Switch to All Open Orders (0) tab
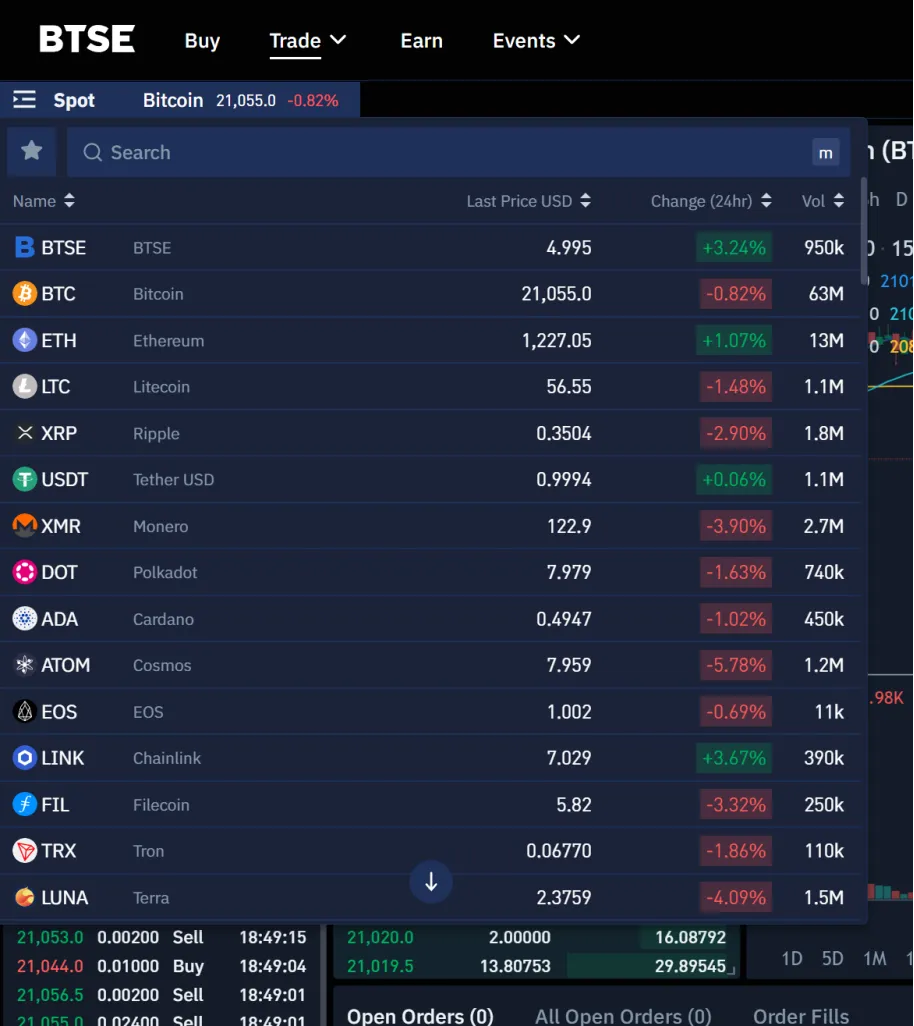Image resolution: width=914 pixels, height=1026 pixels. click(623, 1016)
